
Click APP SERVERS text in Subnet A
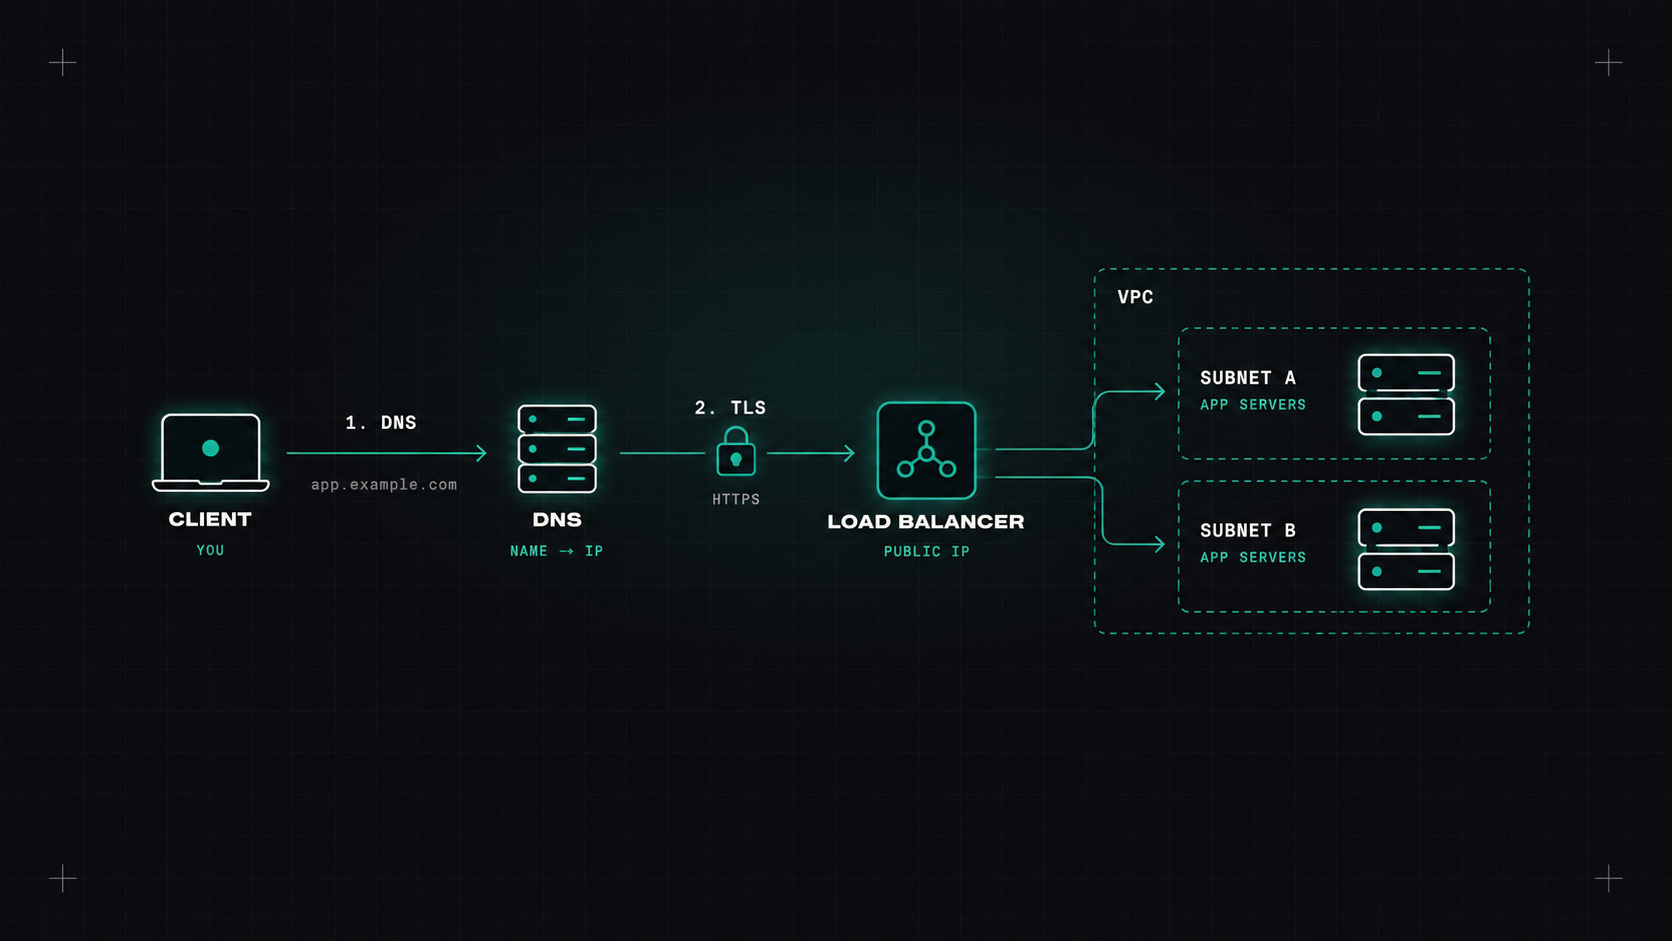(x=1253, y=405)
